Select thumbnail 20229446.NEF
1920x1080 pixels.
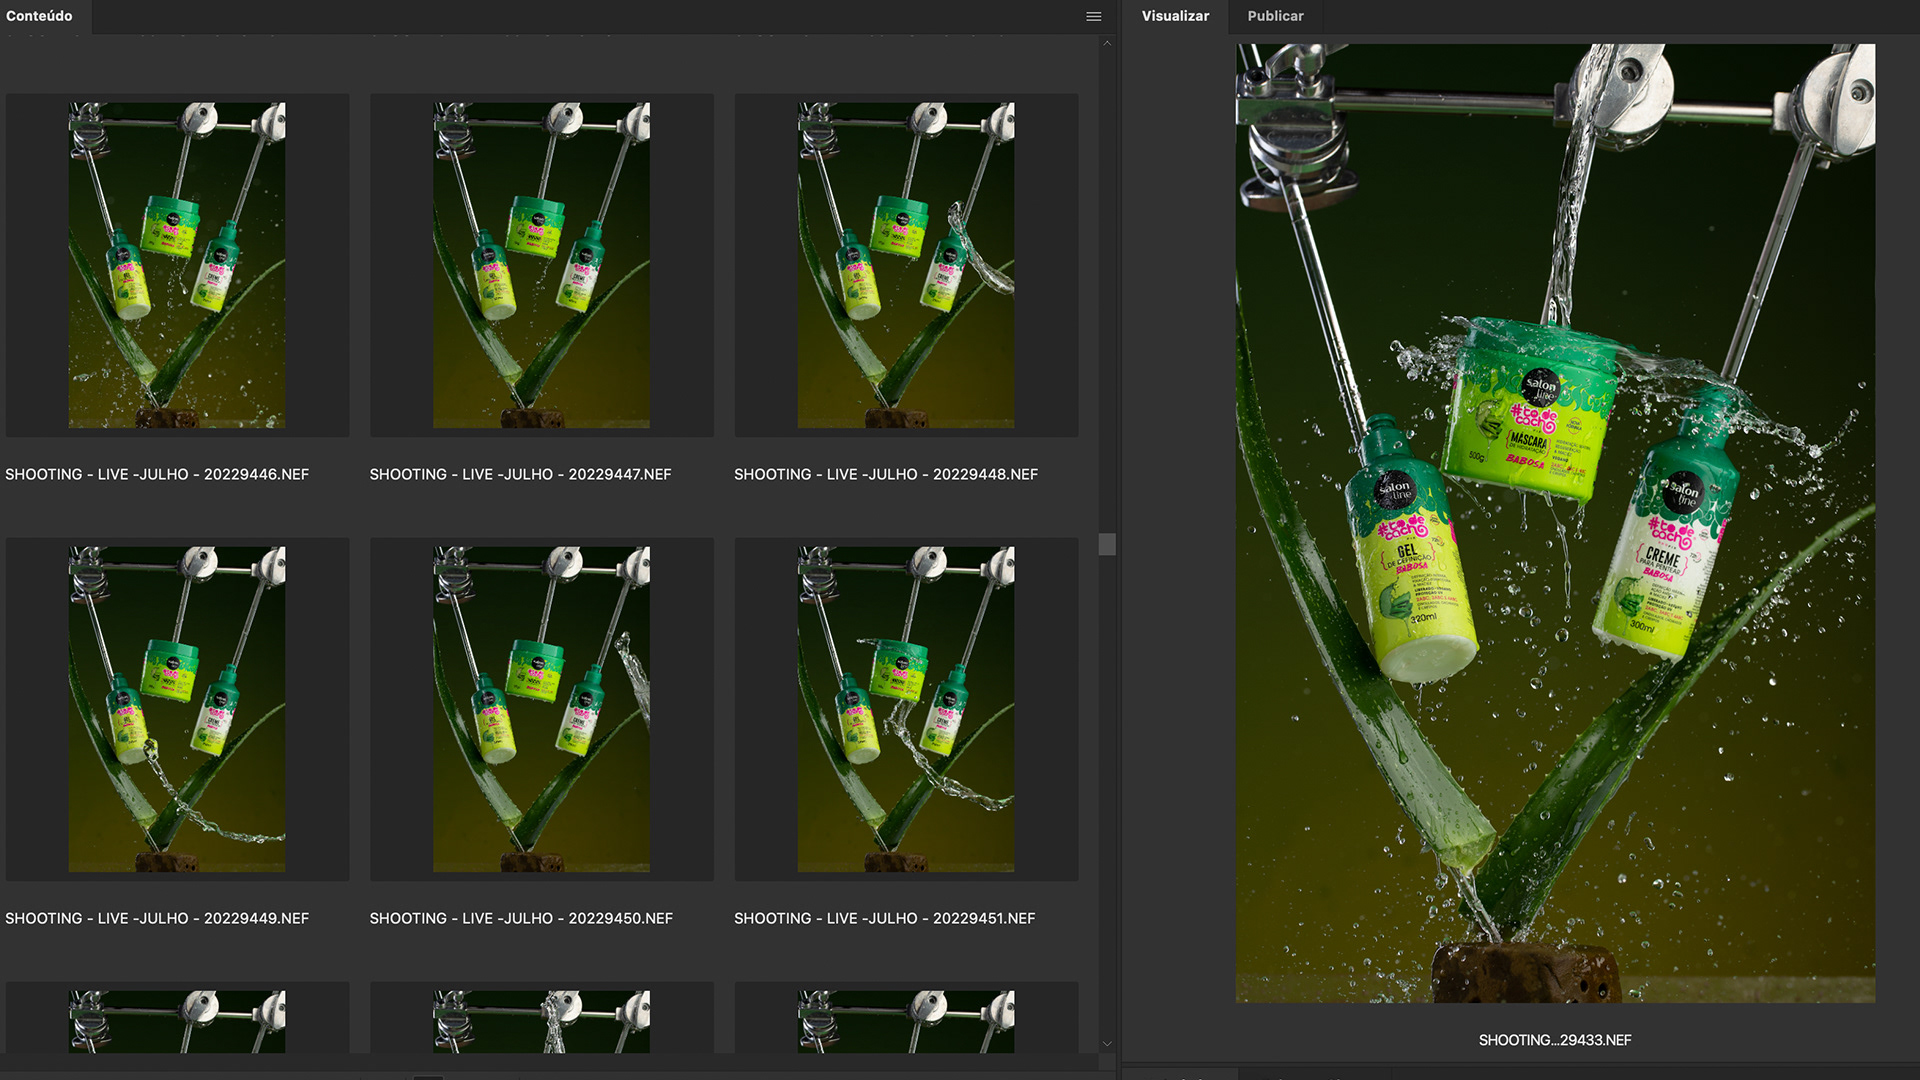coord(177,265)
